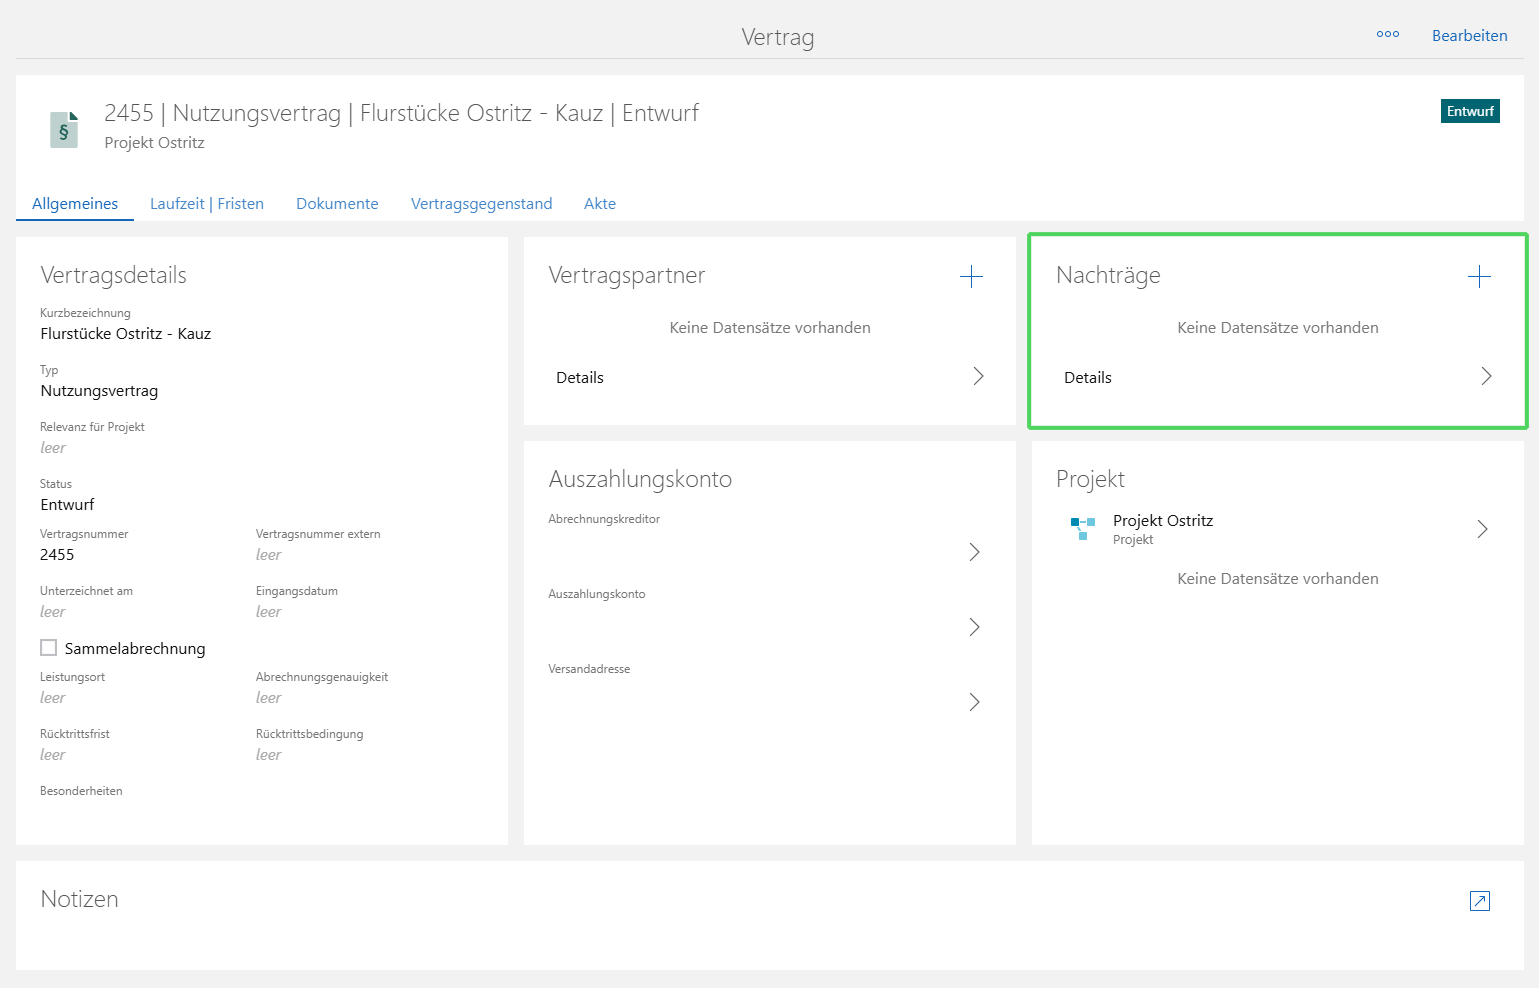
Task: Expand Vertragspartner Details chevron
Action: pyautogui.click(x=978, y=376)
